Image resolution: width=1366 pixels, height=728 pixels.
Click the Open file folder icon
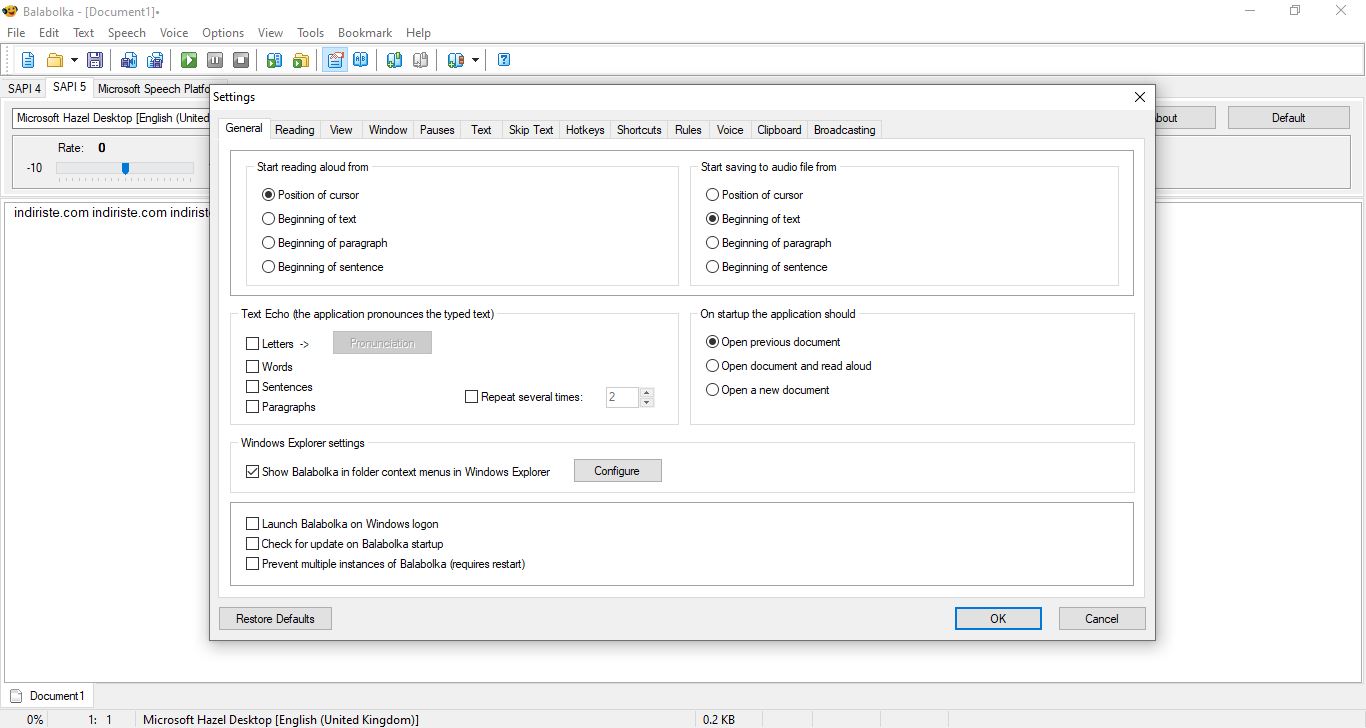pos(55,60)
